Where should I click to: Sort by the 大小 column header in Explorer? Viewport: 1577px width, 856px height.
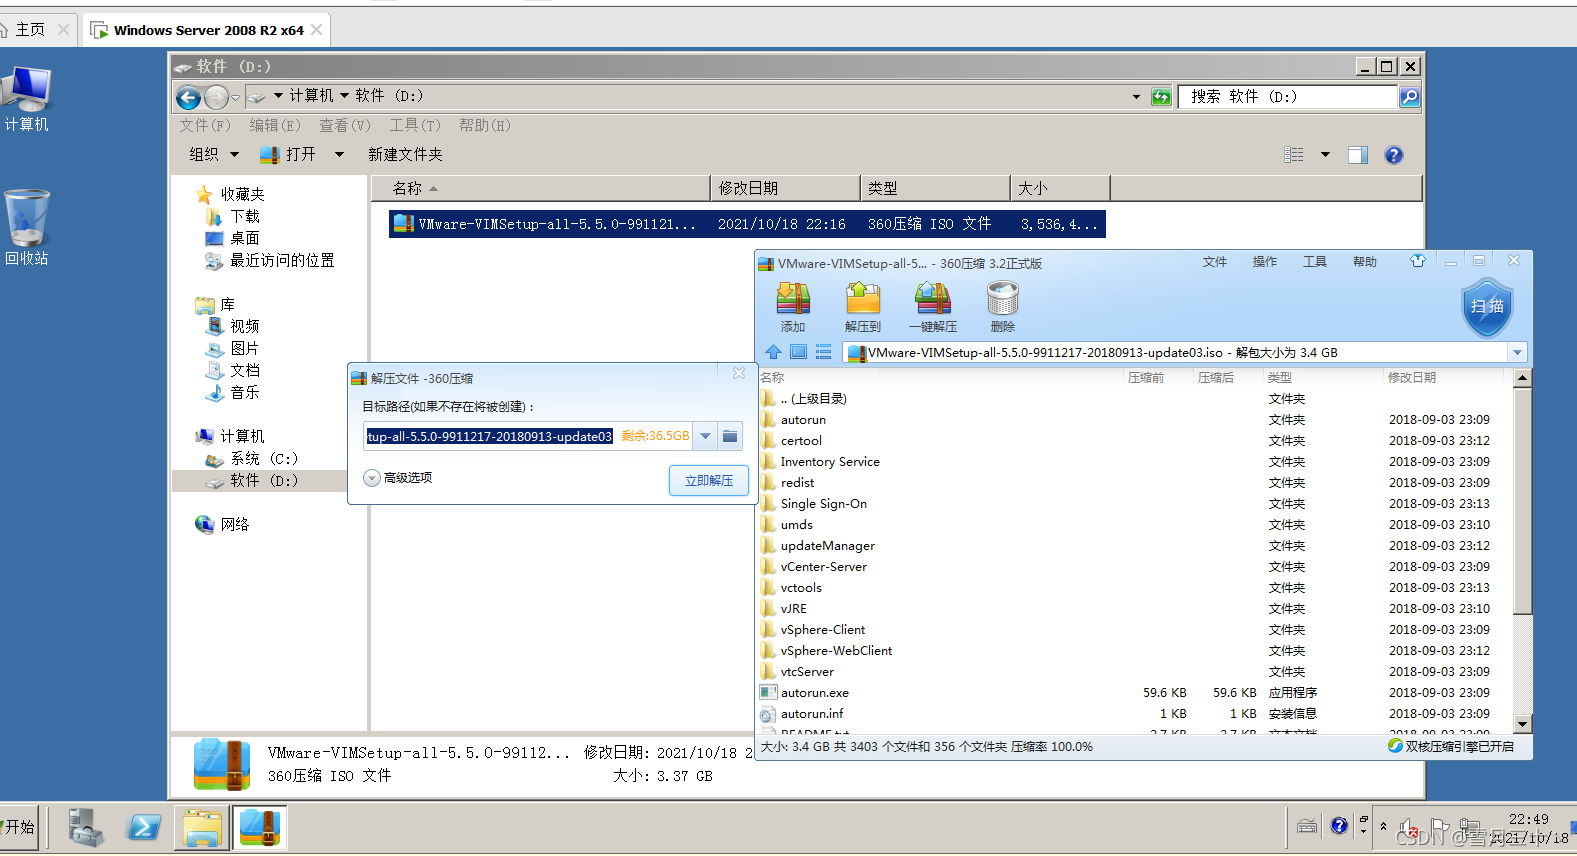[1060, 188]
